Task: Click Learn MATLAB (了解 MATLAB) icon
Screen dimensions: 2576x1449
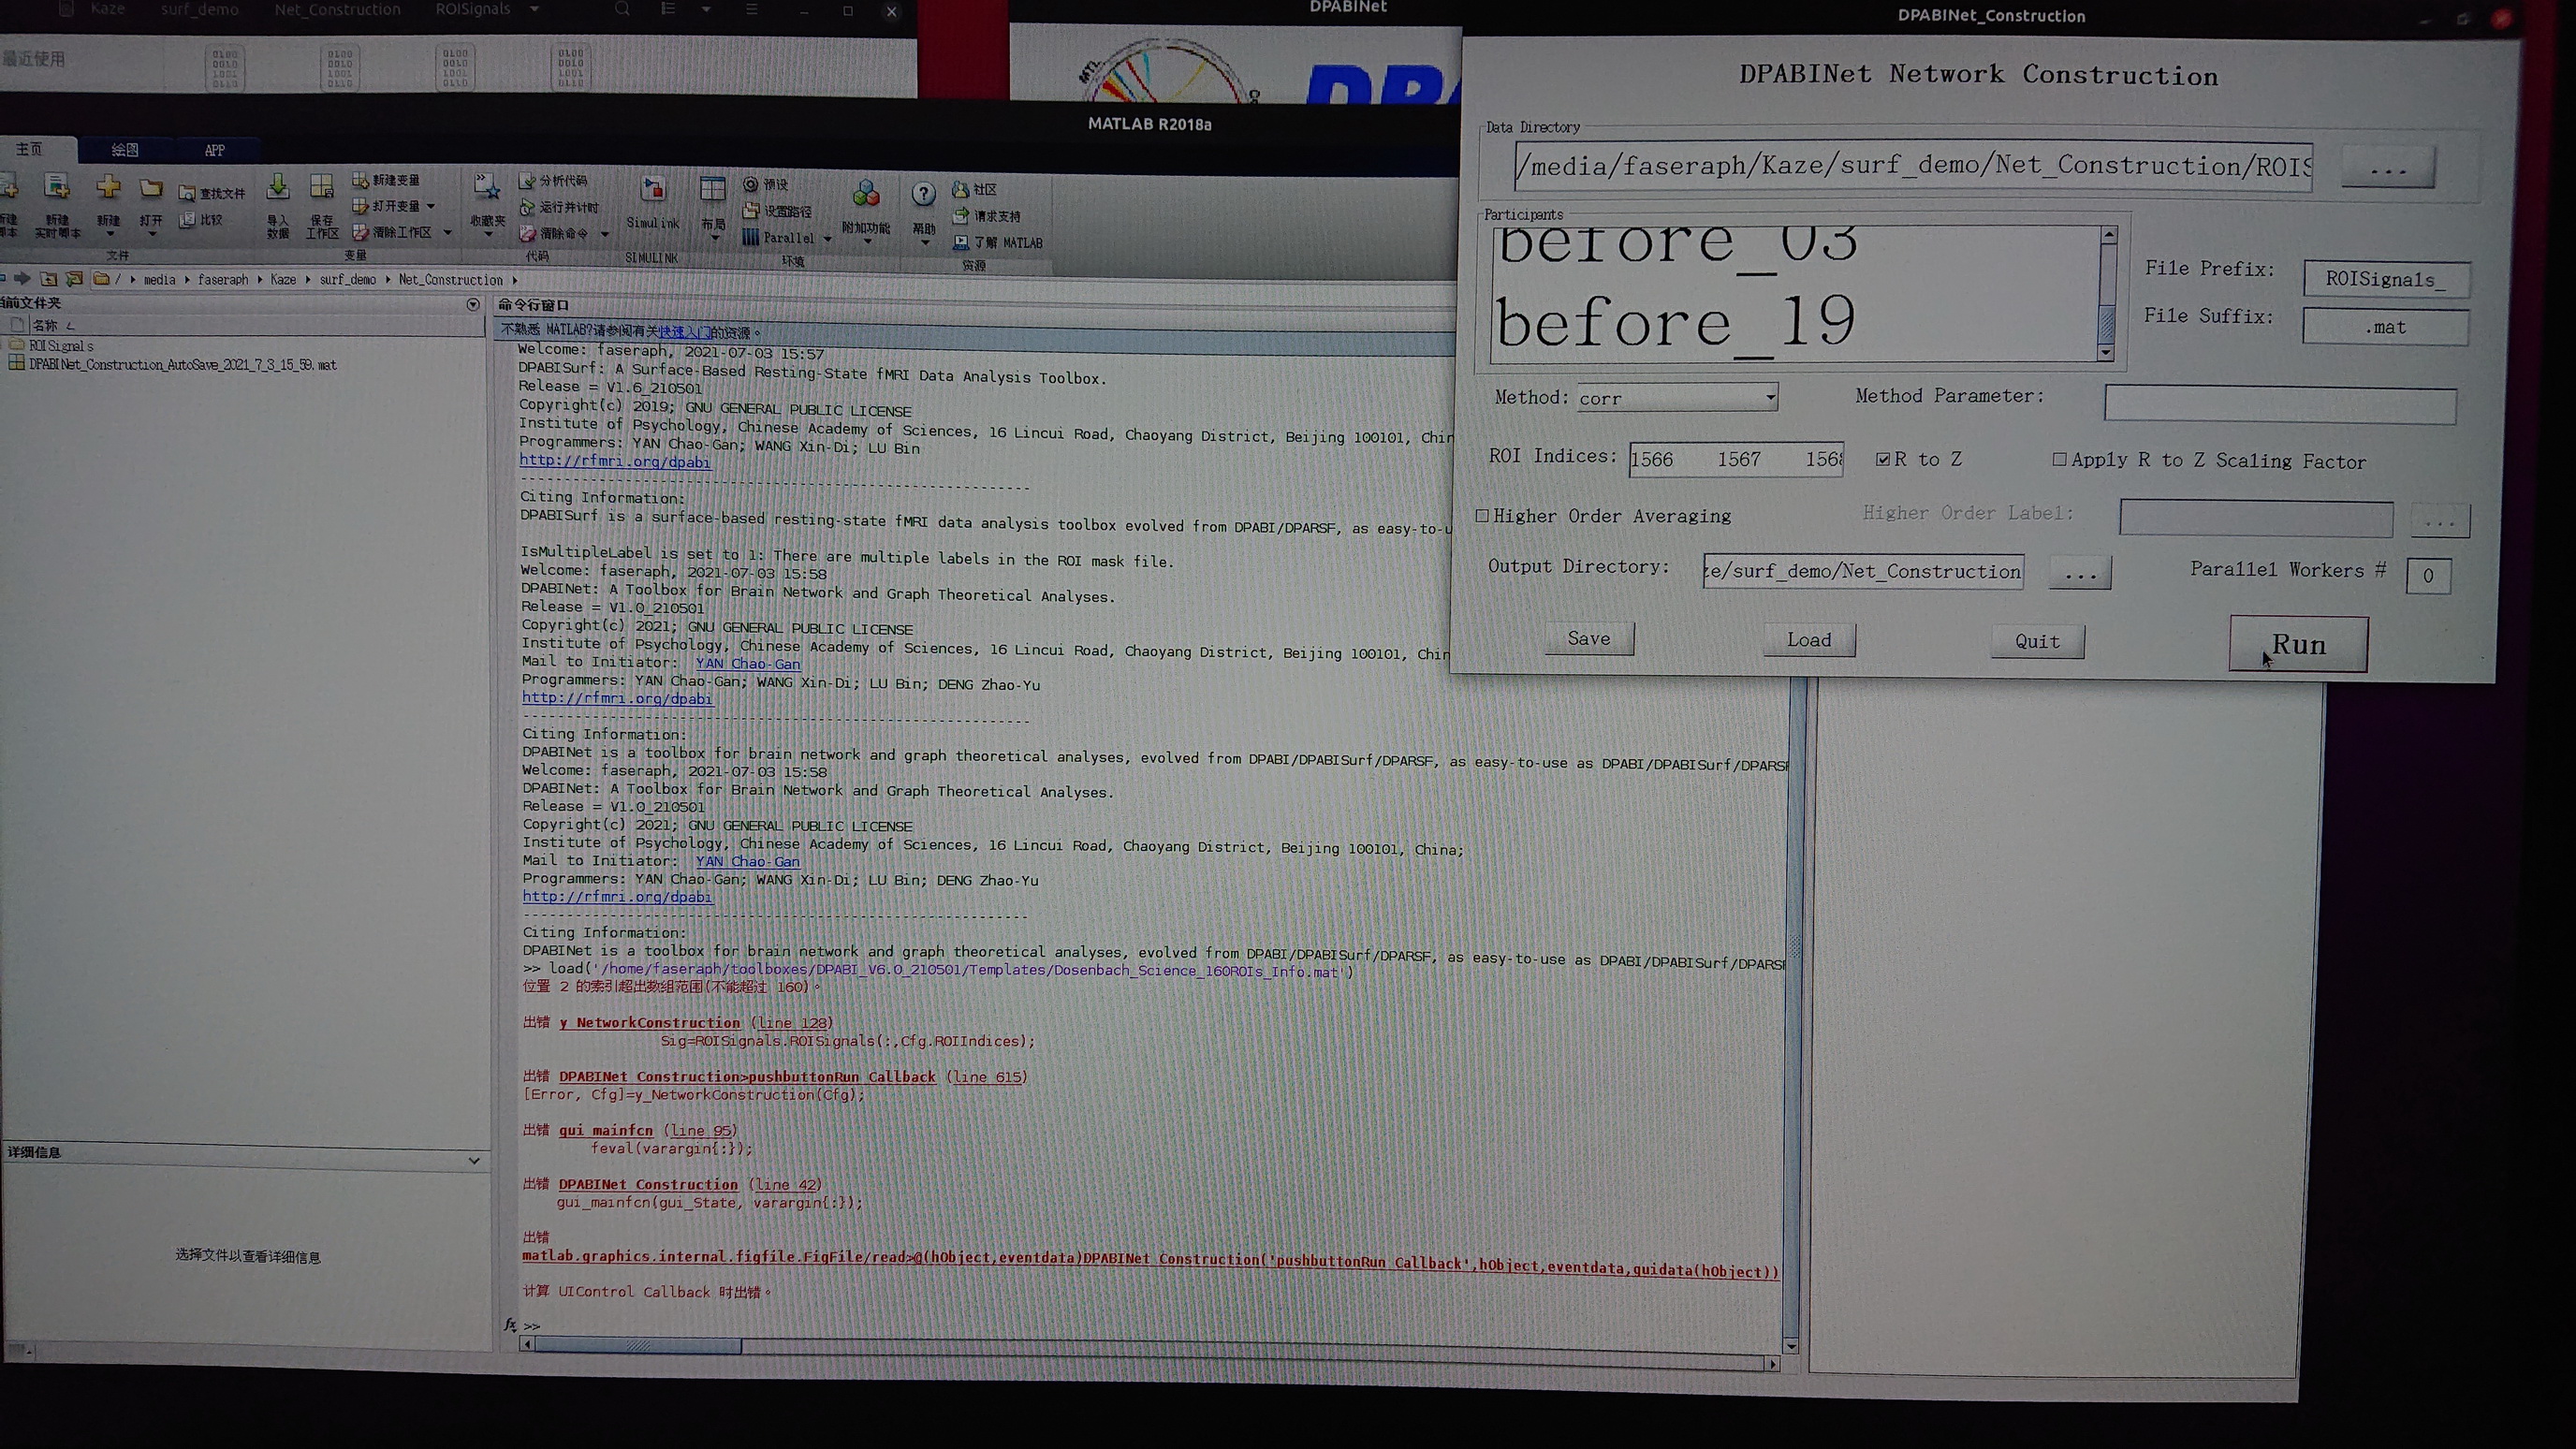Action: click(x=960, y=242)
